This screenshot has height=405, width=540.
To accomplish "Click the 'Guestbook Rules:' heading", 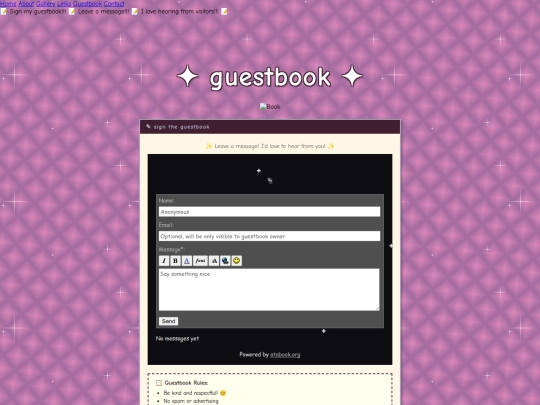I will click(x=186, y=383).
